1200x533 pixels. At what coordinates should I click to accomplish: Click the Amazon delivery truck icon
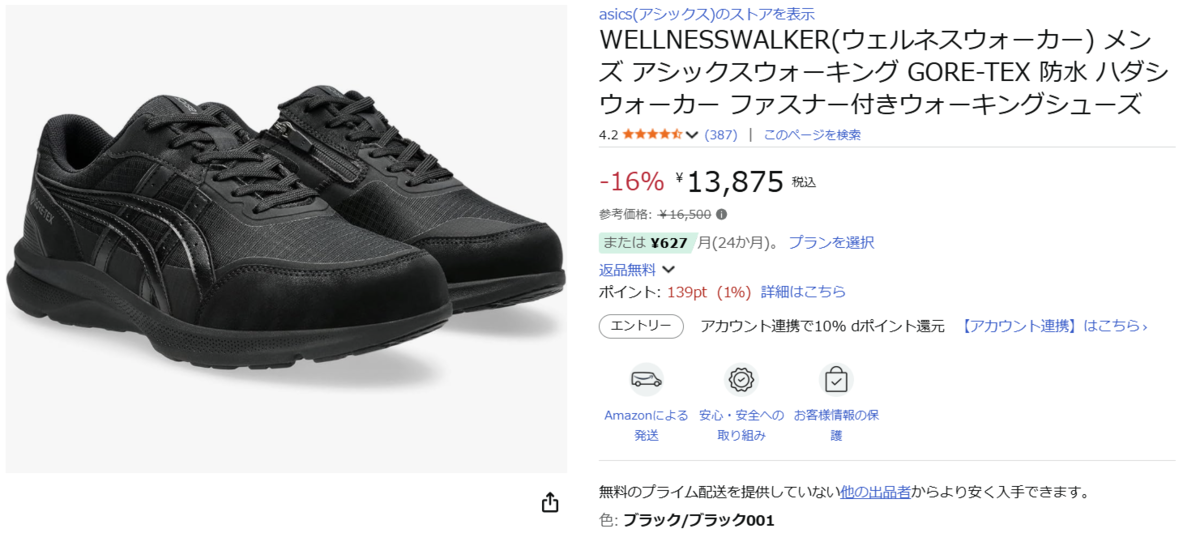pyautogui.click(x=646, y=380)
